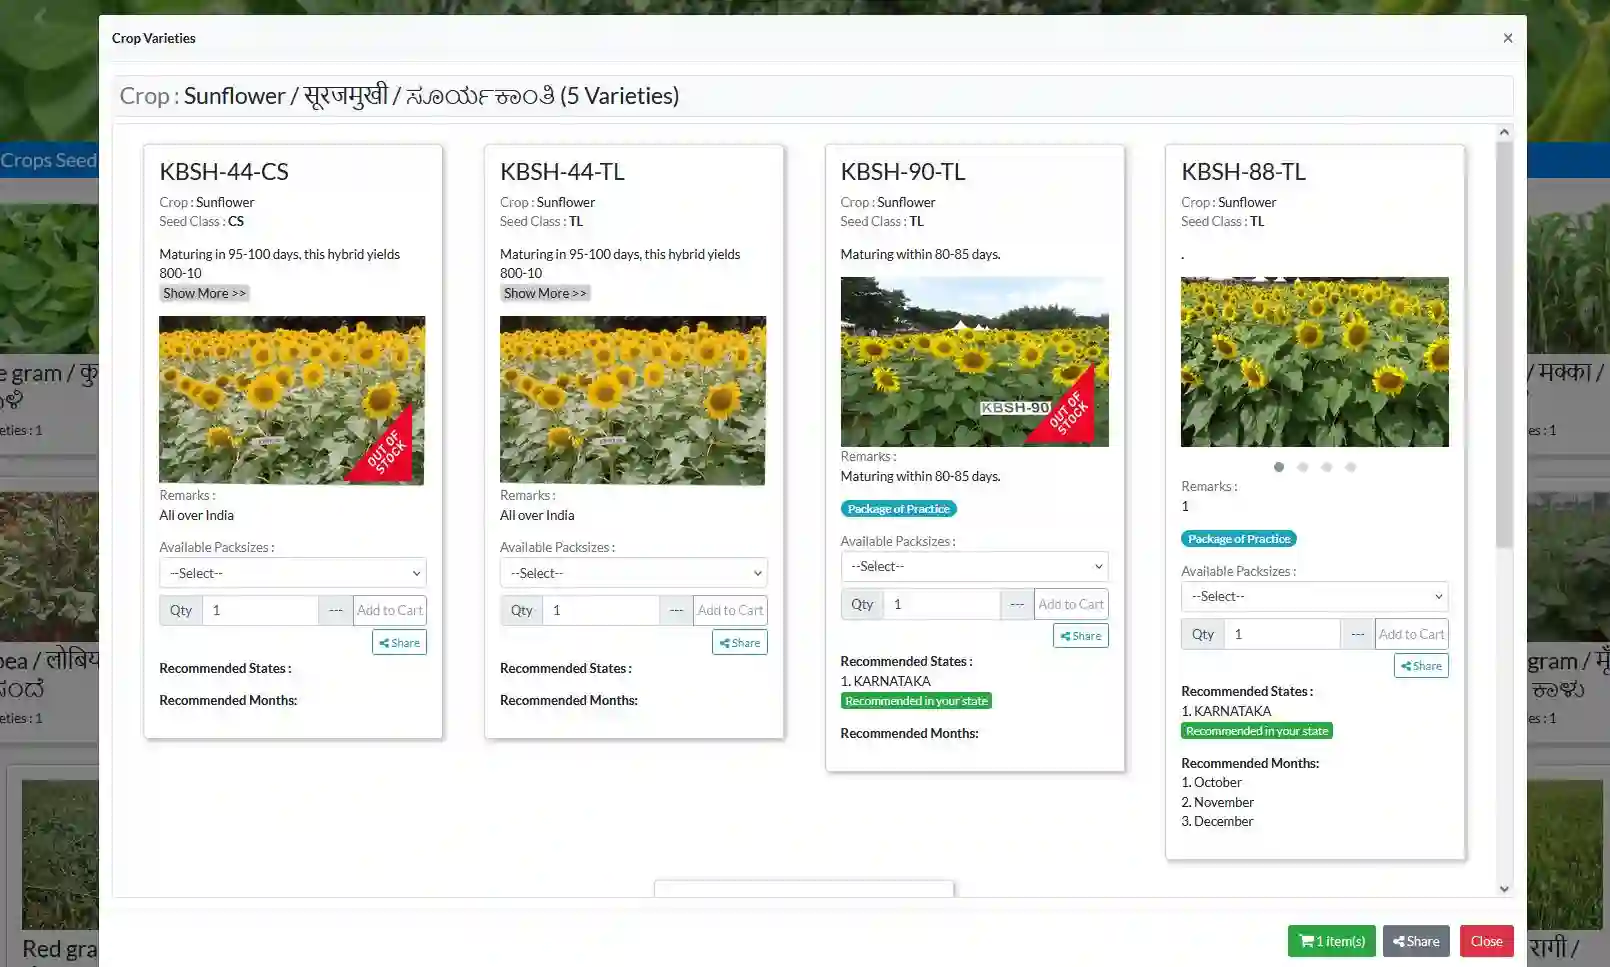This screenshot has height=967, width=1610.
Task: Open KBSH-88-TL sunflower image
Action: pyautogui.click(x=1314, y=361)
